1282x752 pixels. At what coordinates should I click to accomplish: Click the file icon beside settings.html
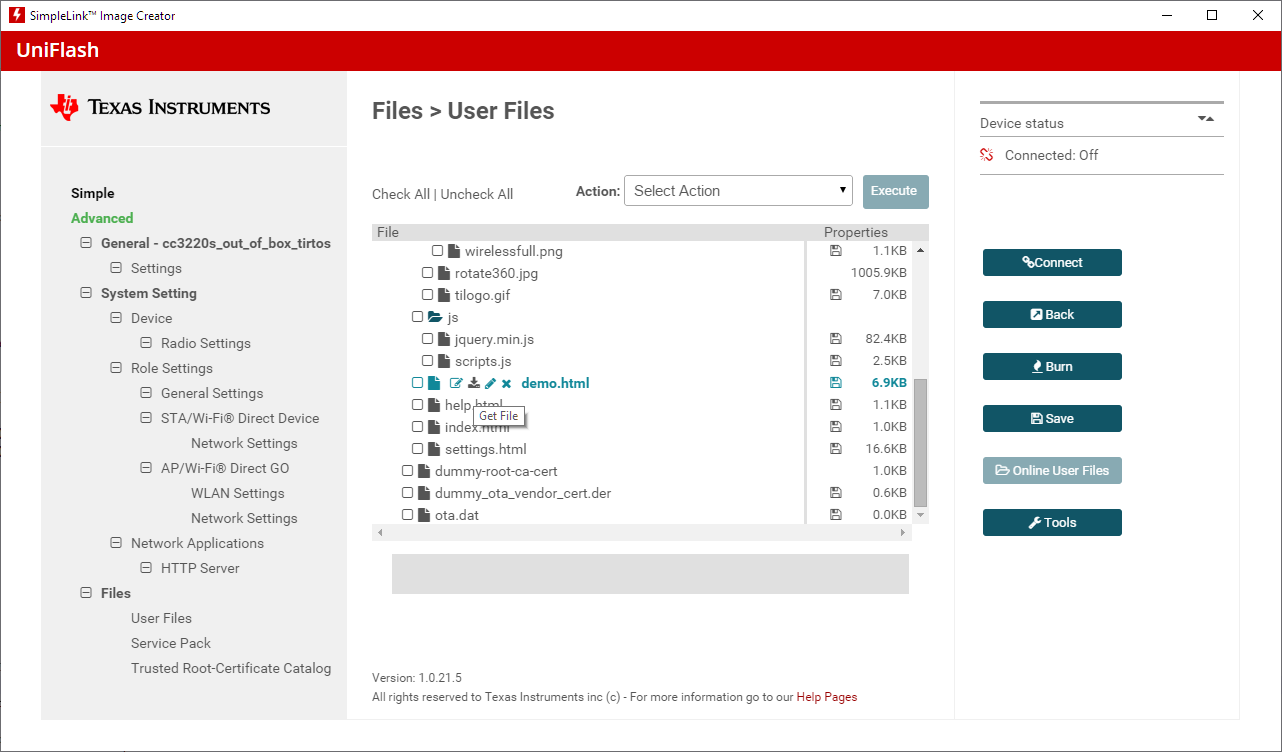[x=434, y=449]
